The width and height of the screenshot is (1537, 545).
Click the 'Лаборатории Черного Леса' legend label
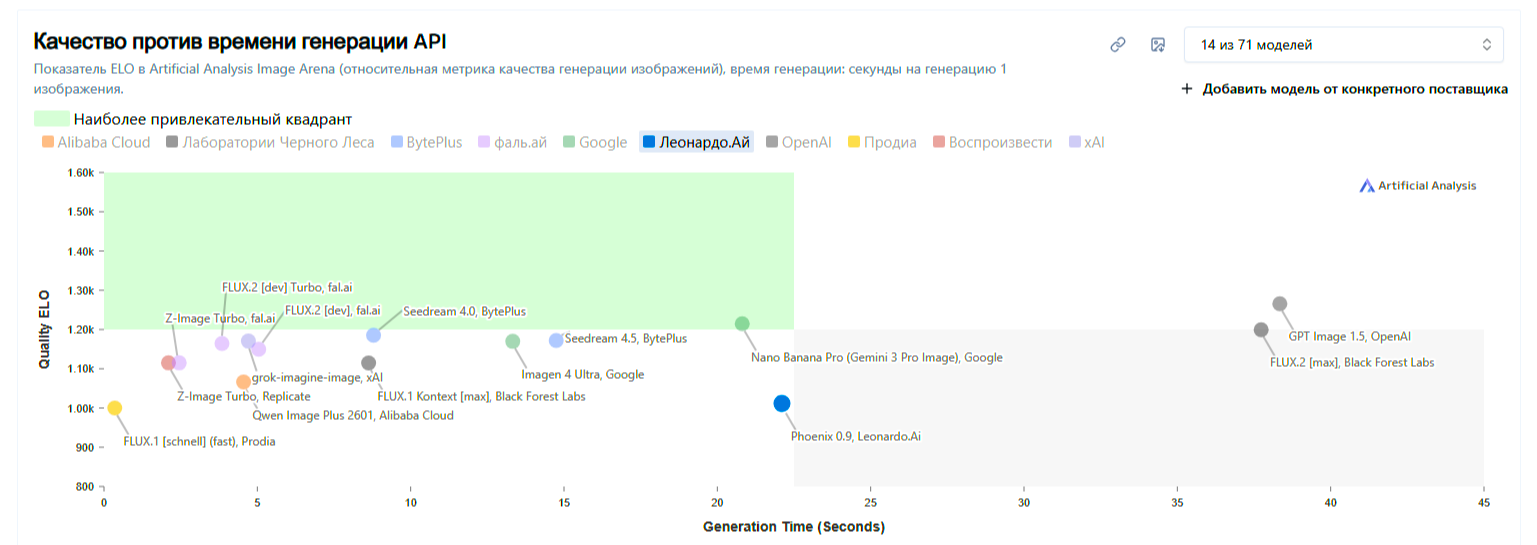pyautogui.click(x=271, y=143)
